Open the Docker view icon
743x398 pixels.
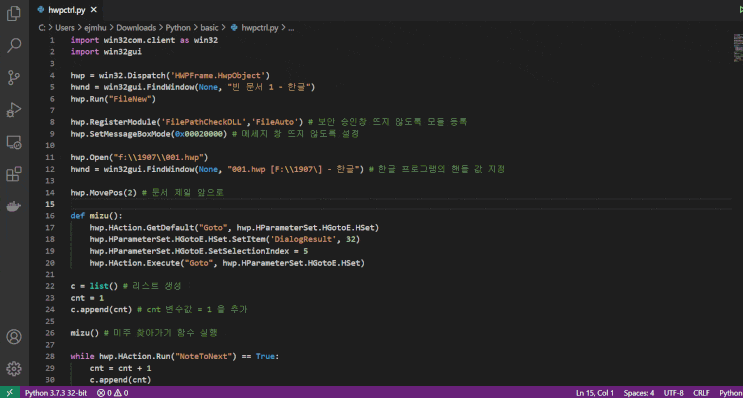click(x=14, y=207)
